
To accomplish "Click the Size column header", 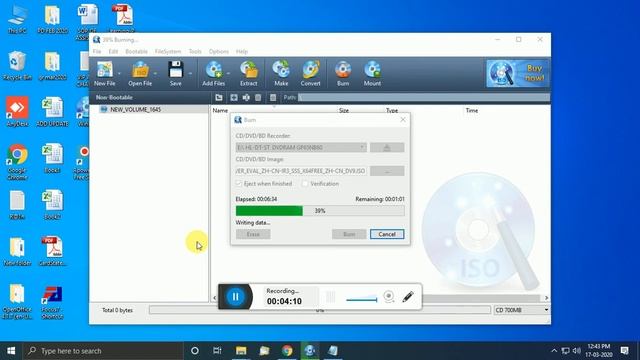I will [344, 110].
